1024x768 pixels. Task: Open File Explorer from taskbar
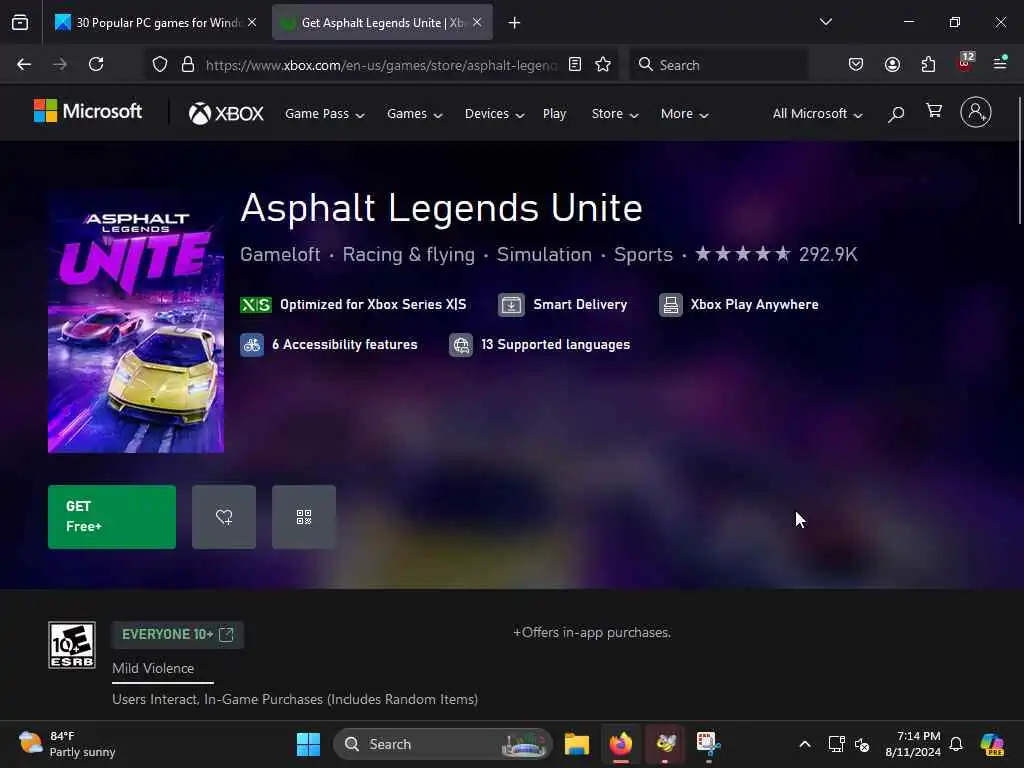(x=577, y=744)
